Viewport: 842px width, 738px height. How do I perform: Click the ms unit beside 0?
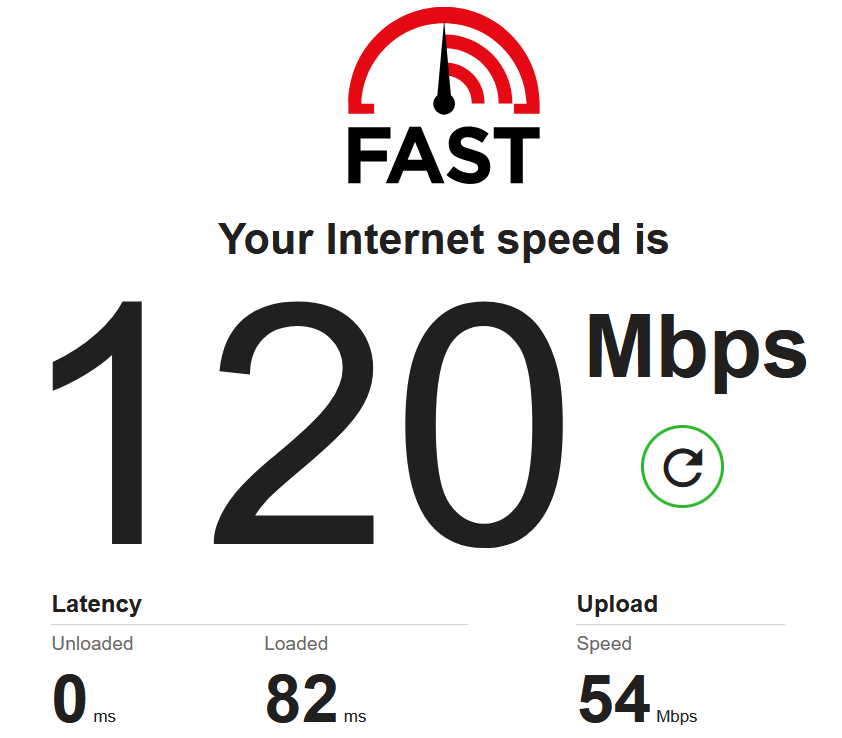pos(105,717)
